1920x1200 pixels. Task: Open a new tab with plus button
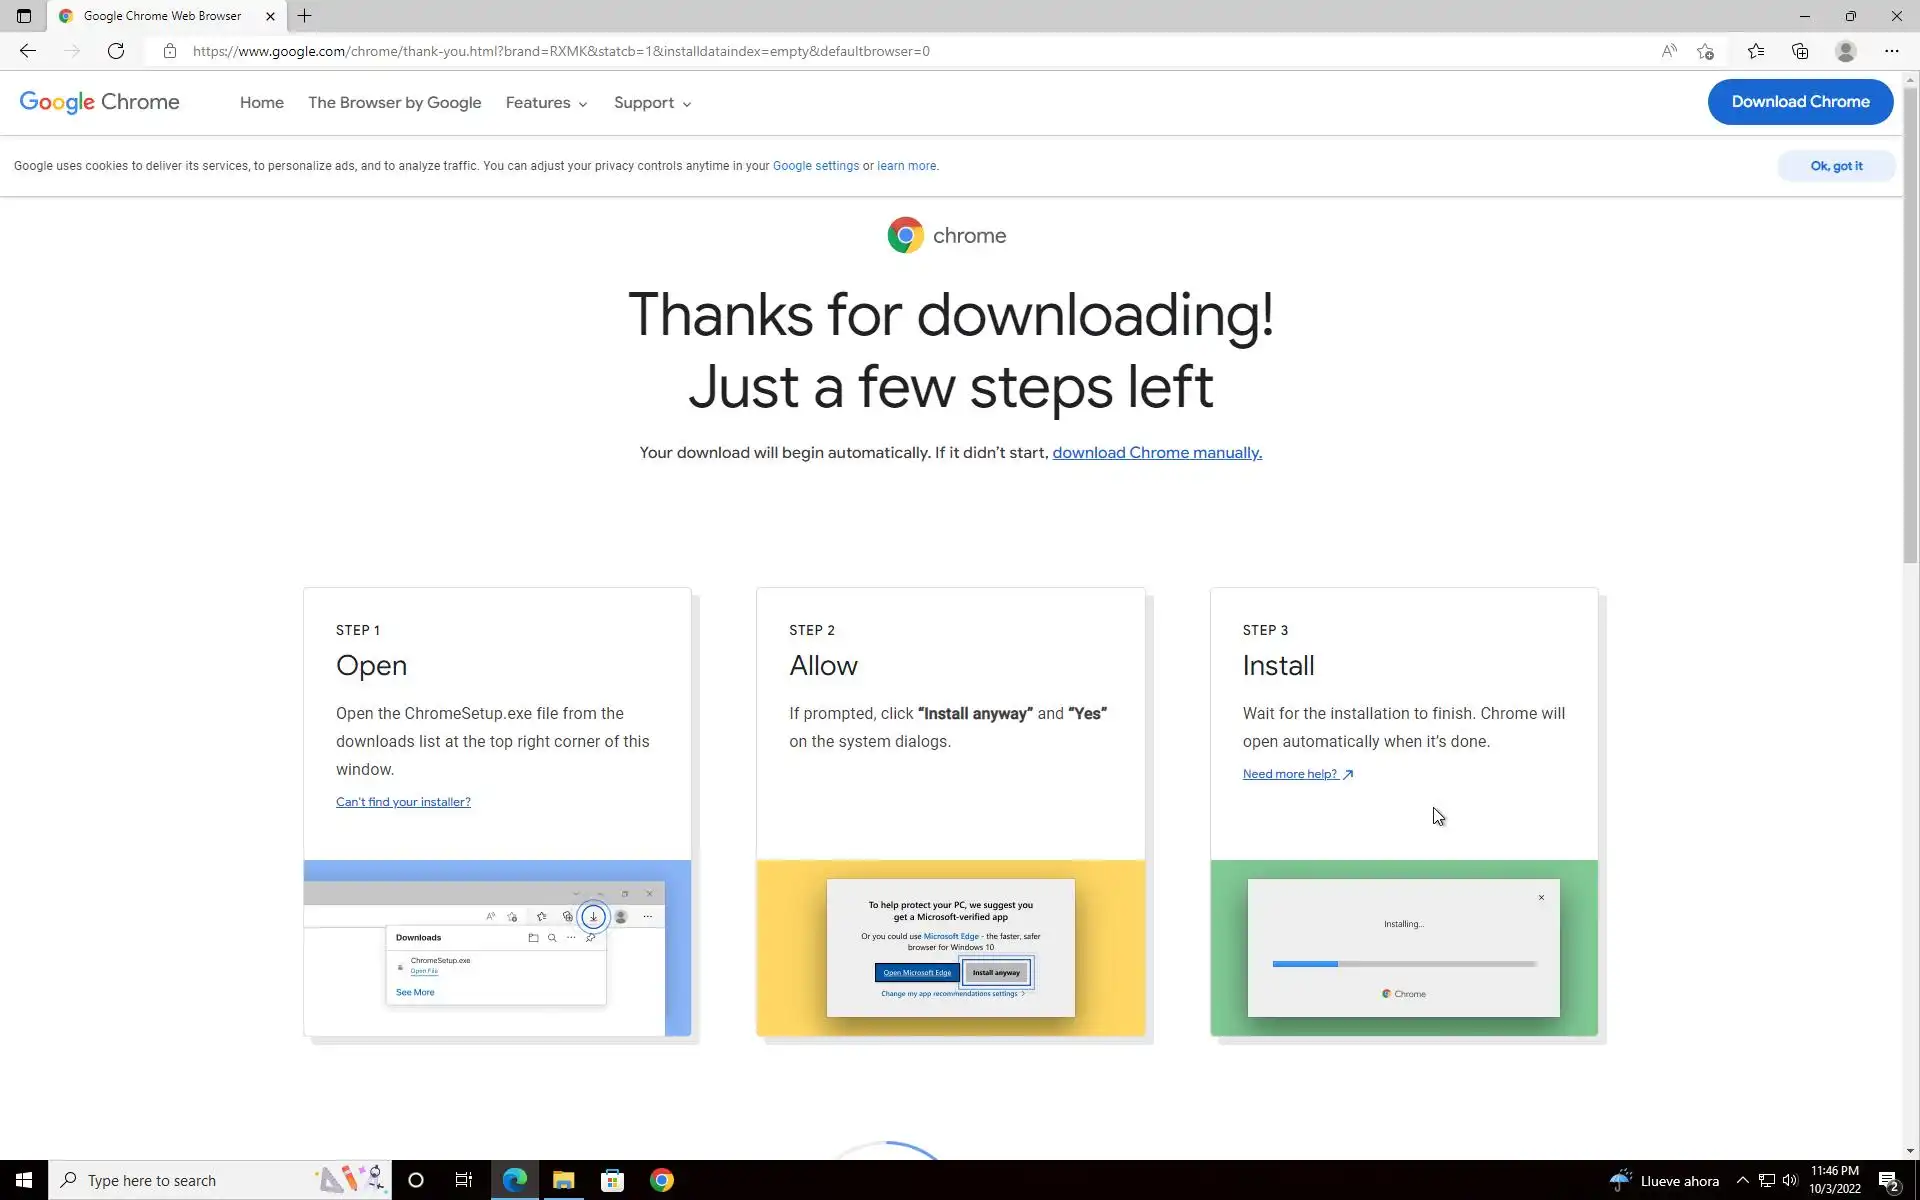pos(305,16)
